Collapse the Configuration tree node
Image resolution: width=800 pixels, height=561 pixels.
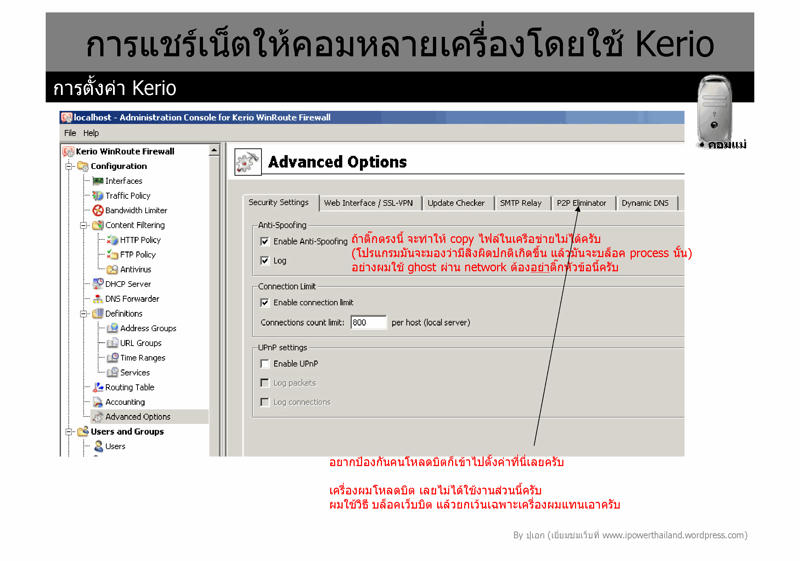[x=69, y=166]
